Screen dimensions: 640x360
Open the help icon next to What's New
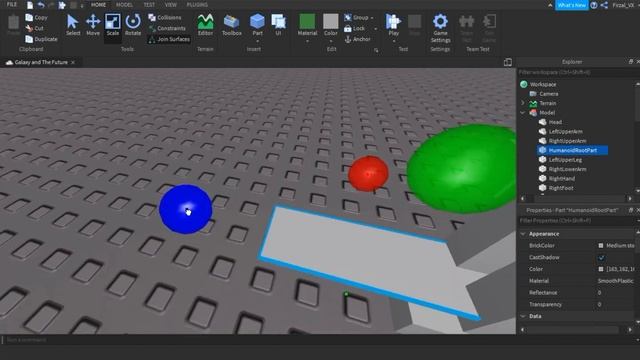point(594,5)
